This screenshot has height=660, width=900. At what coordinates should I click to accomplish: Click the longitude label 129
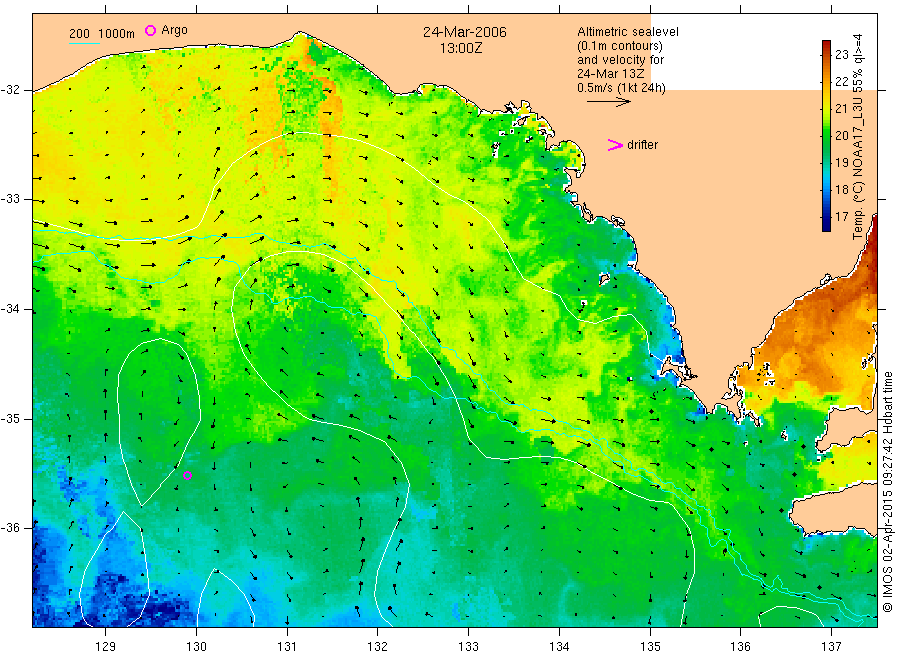[106, 647]
